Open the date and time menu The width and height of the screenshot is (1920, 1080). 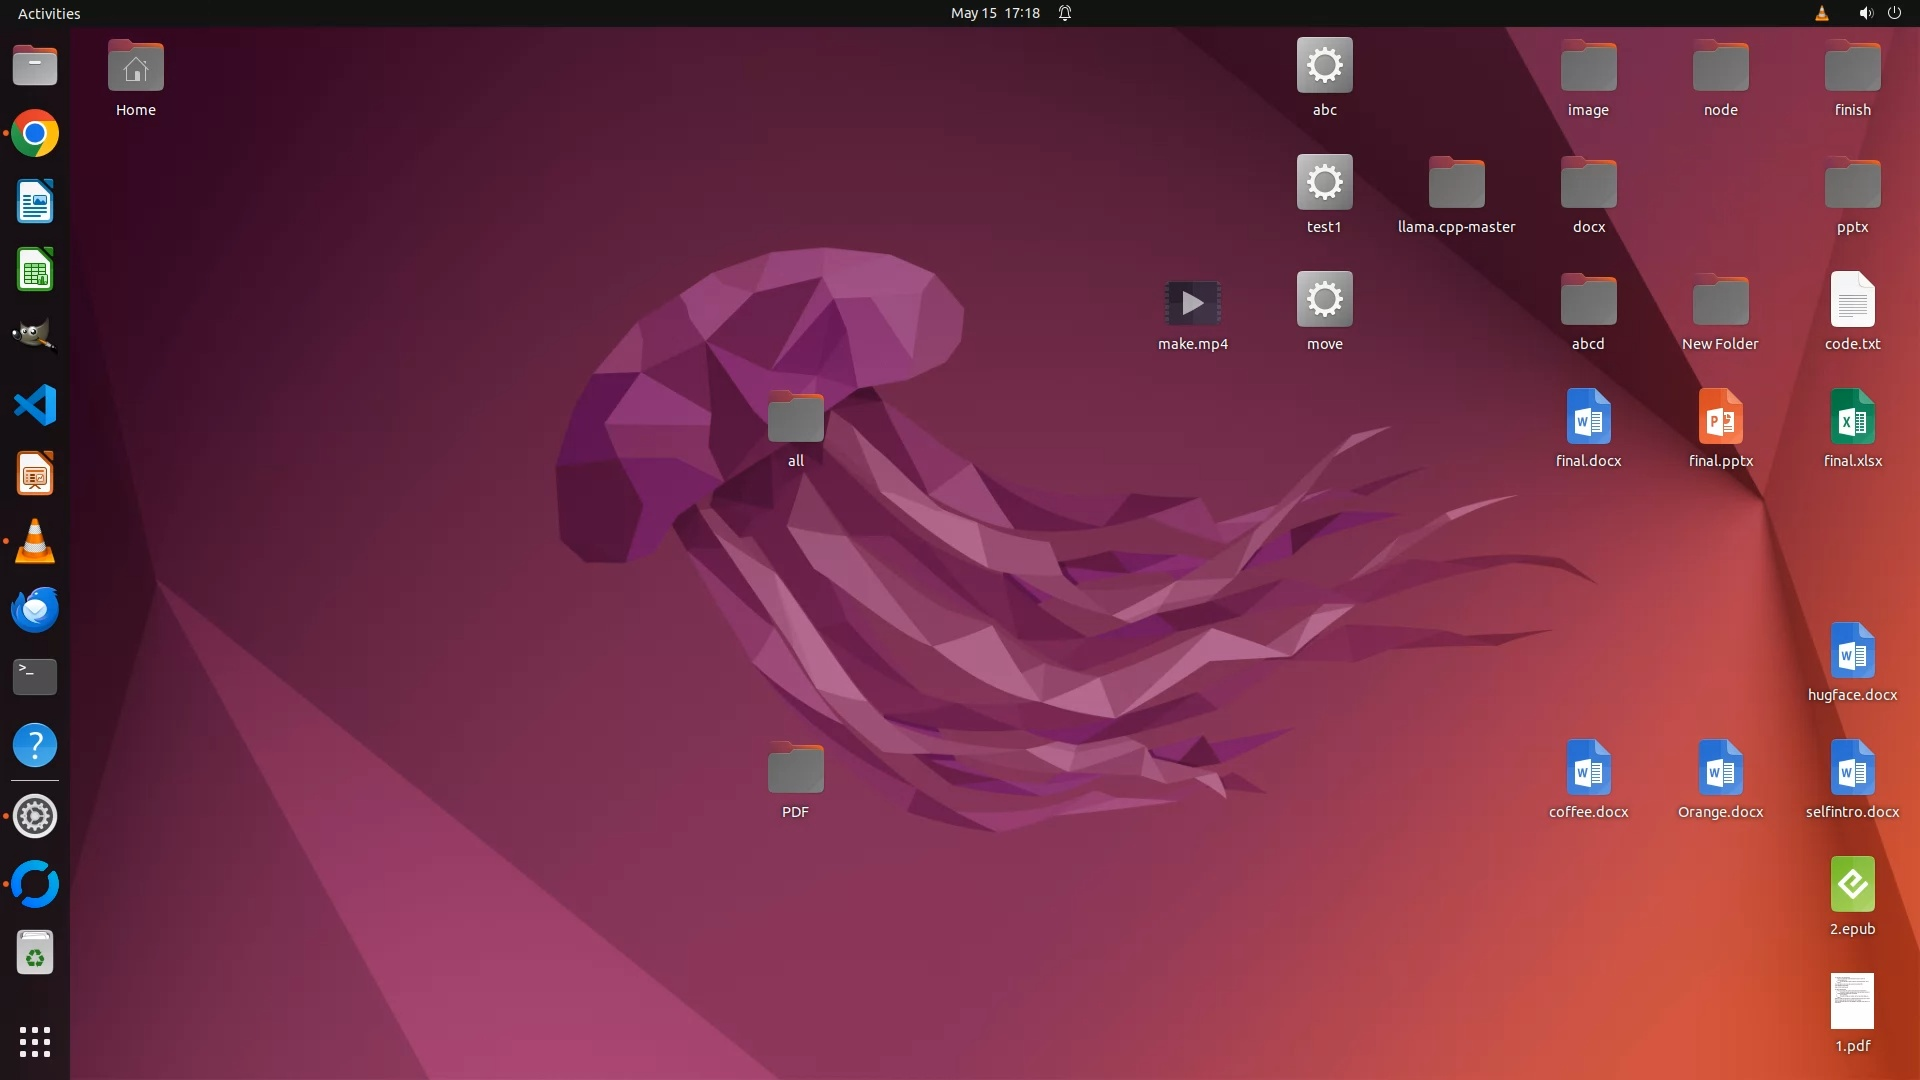(994, 13)
